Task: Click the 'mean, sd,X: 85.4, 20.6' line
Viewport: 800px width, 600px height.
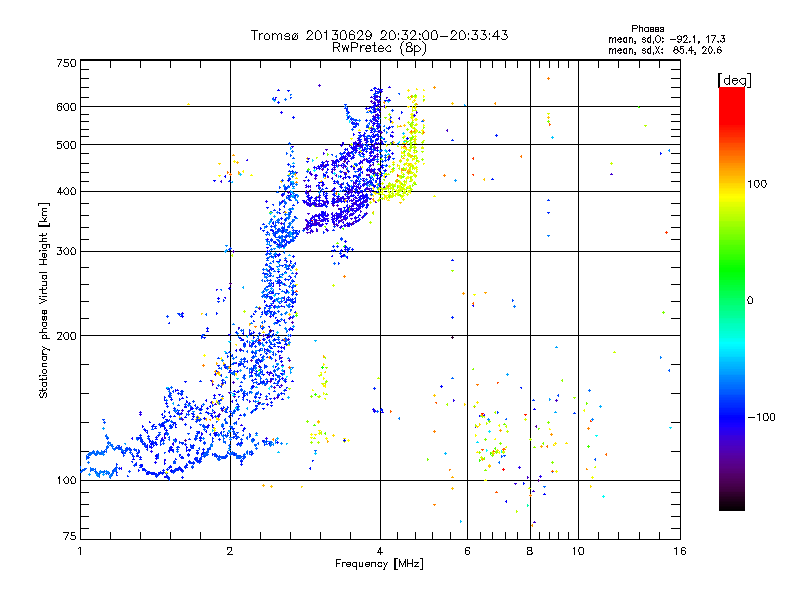Action: pyautogui.click(x=665, y=50)
